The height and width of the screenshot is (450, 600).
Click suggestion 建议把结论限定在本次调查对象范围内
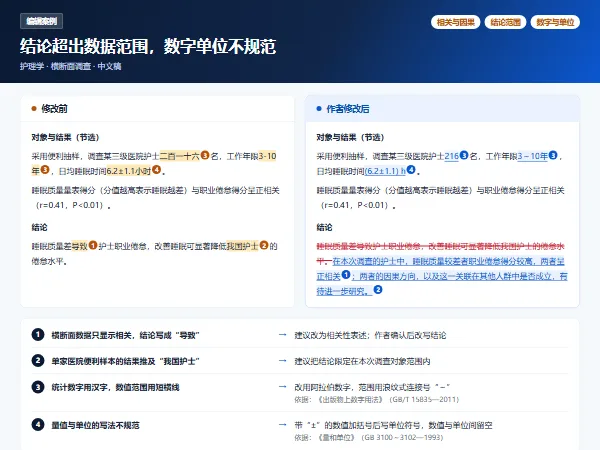click(362, 361)
